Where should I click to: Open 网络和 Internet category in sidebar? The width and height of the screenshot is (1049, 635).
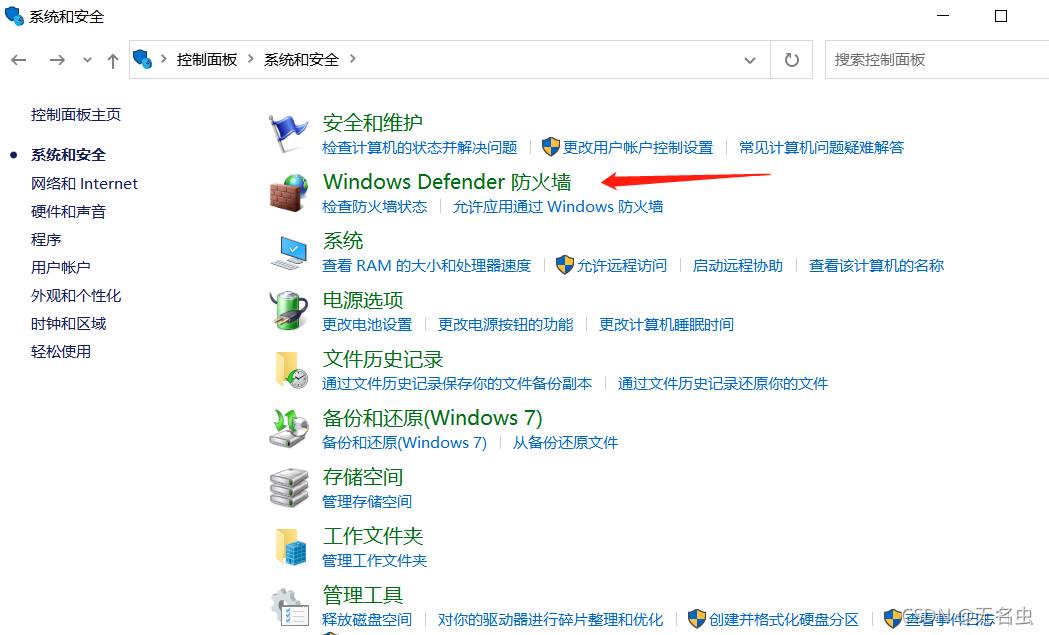pos(84,183)
